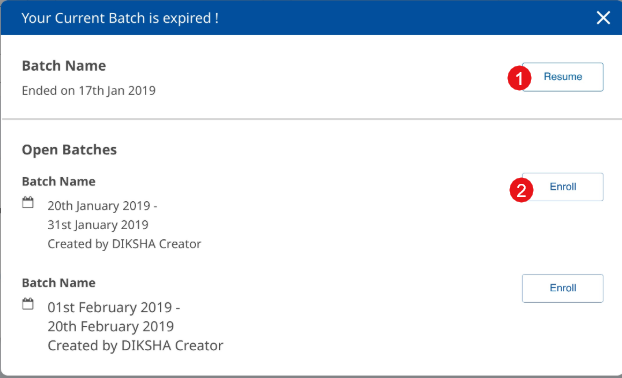Select the 'Your Current Batch is expired' title
Screen dimensions: 622x378
coord(120,18)
